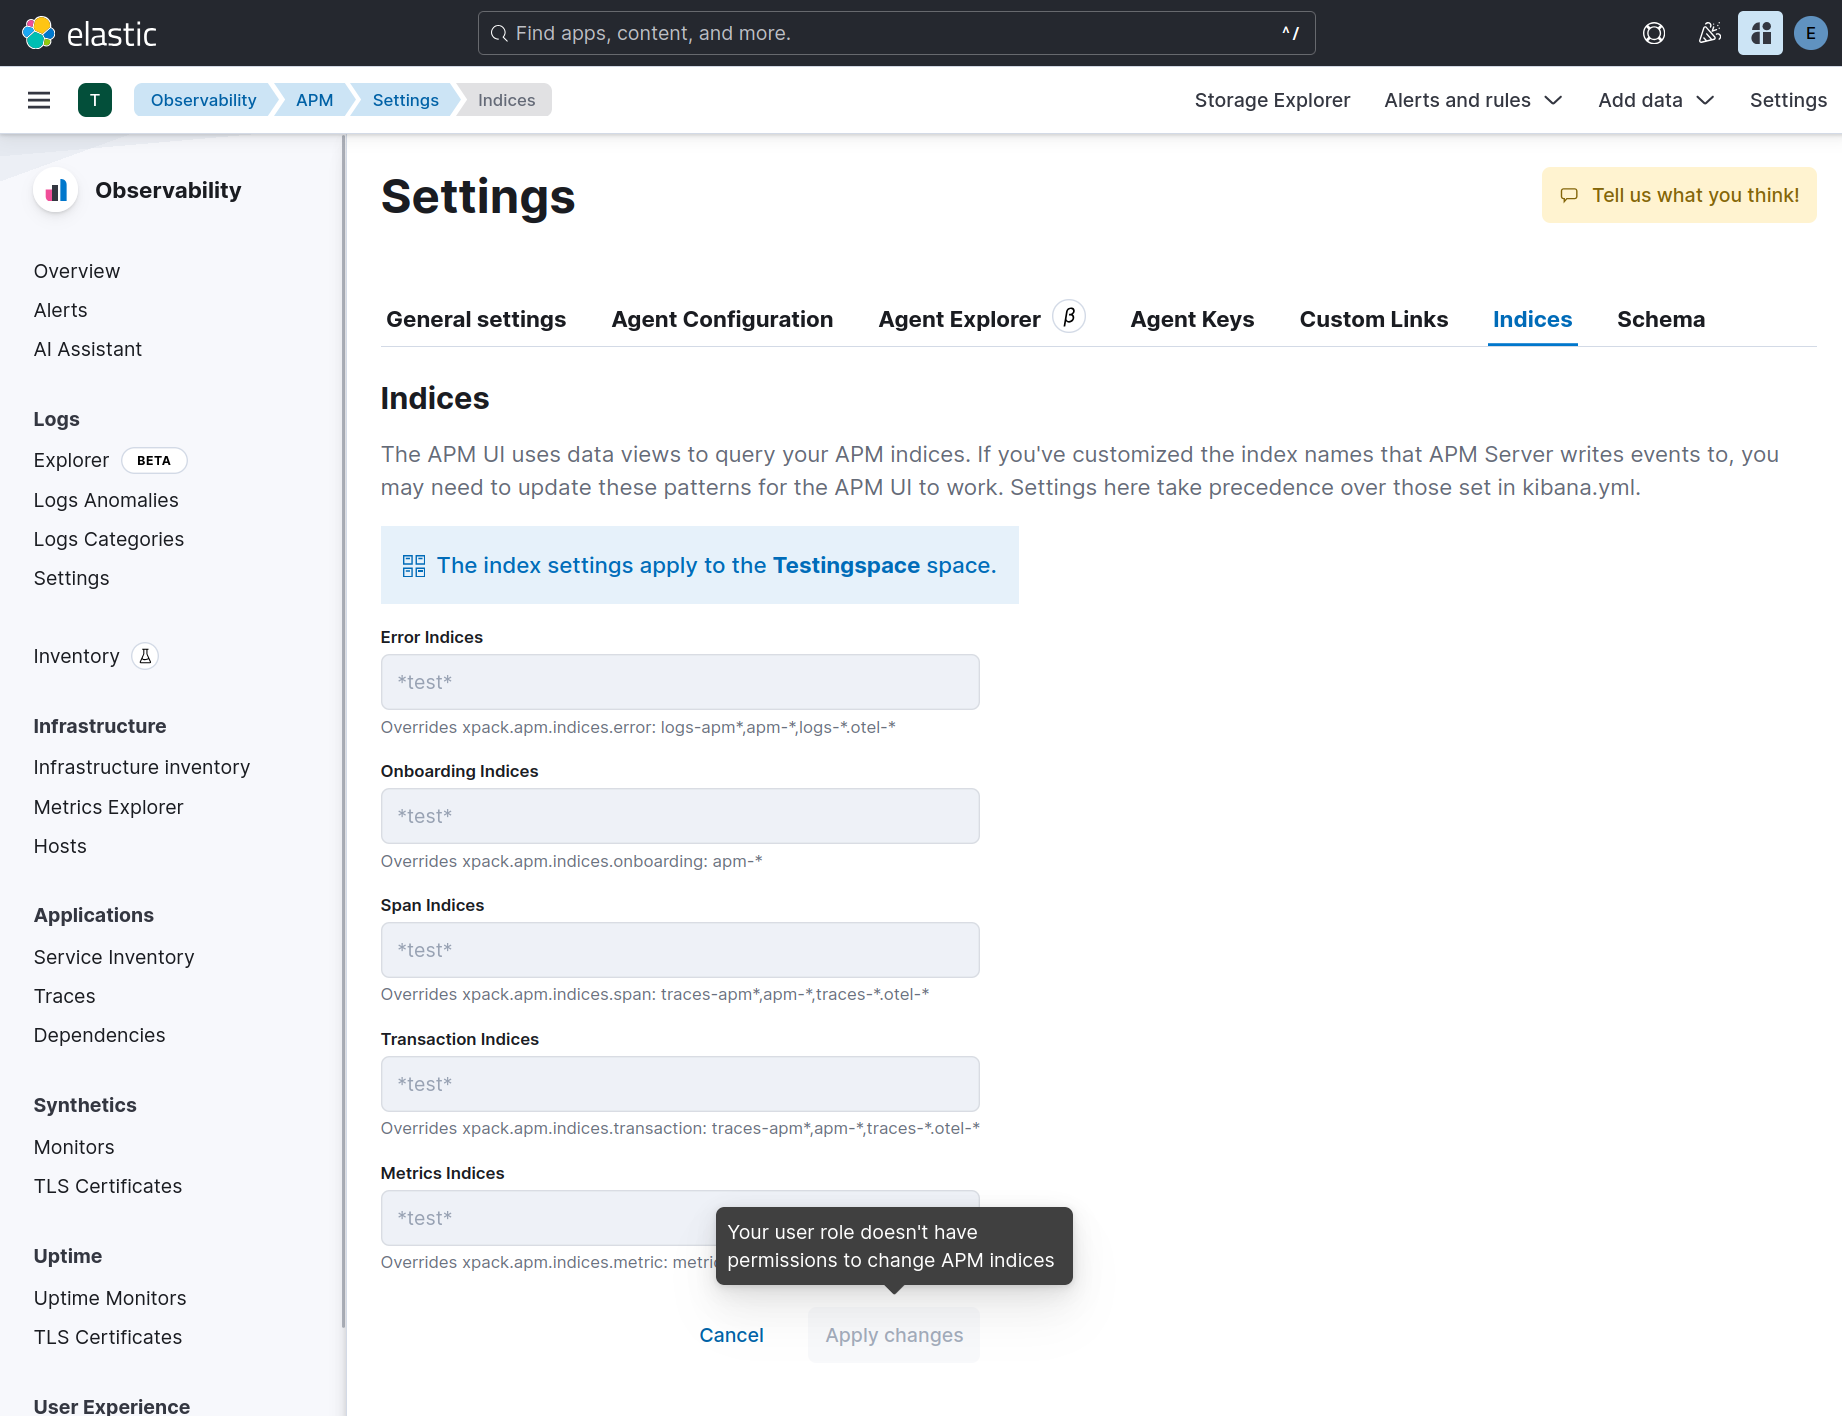
Task: Click the Observability logo icon in sidebar
Action: pyautogui.click(x=56, y=190)
